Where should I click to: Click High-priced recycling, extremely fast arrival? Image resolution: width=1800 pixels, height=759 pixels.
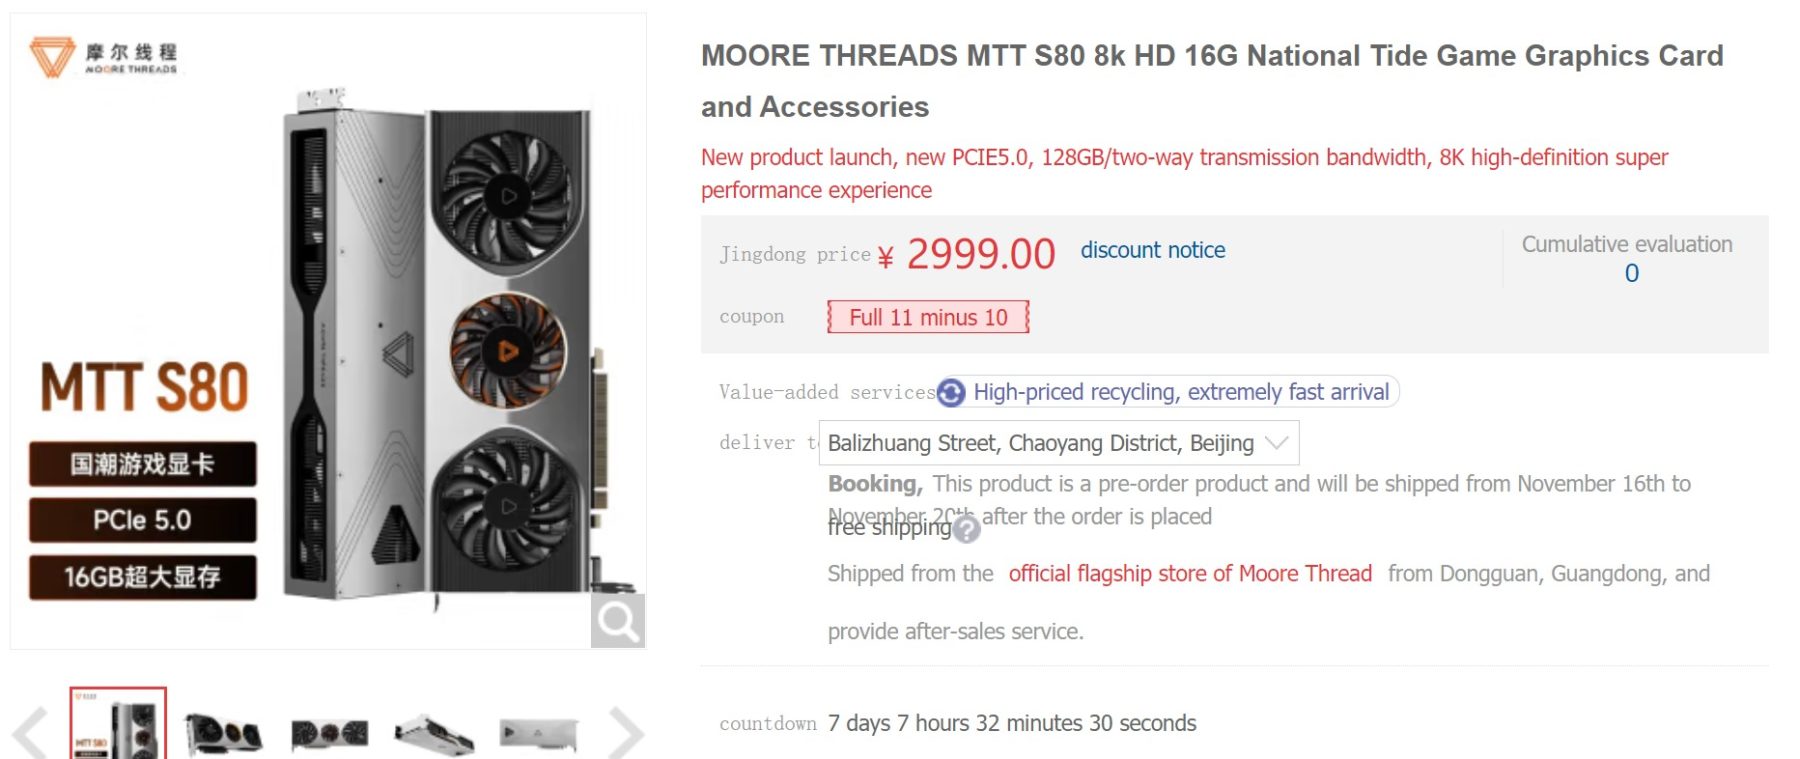(1180, 392)
